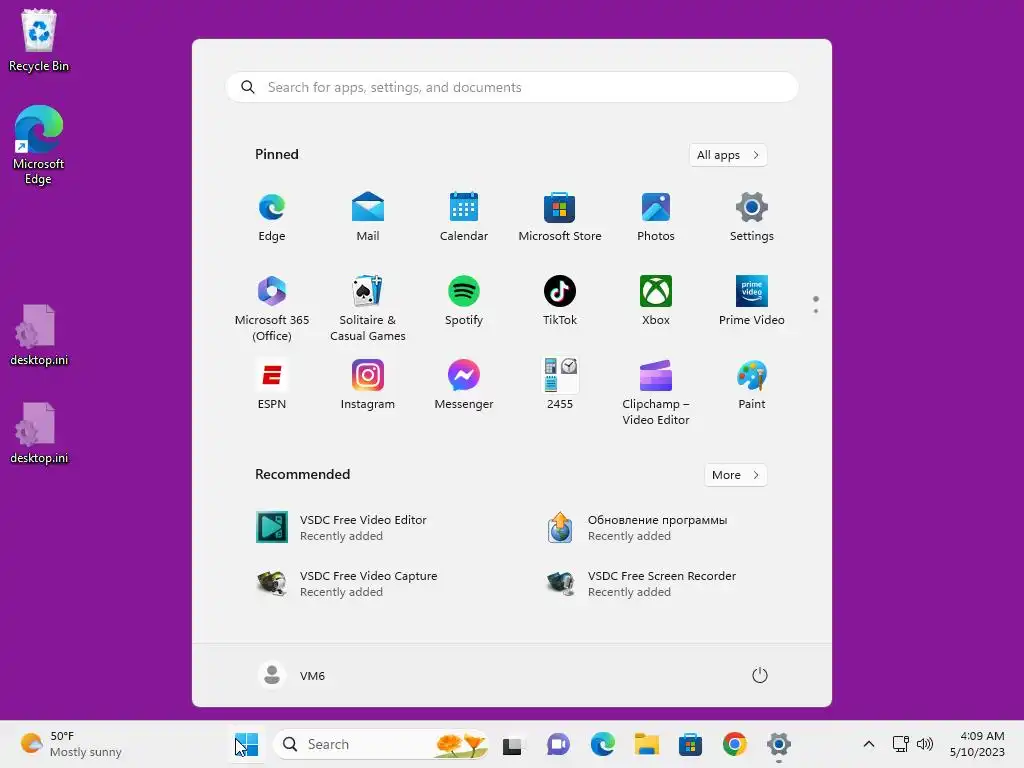
Task: Switch to Settings on the taskbar
Action: (778, 744)
